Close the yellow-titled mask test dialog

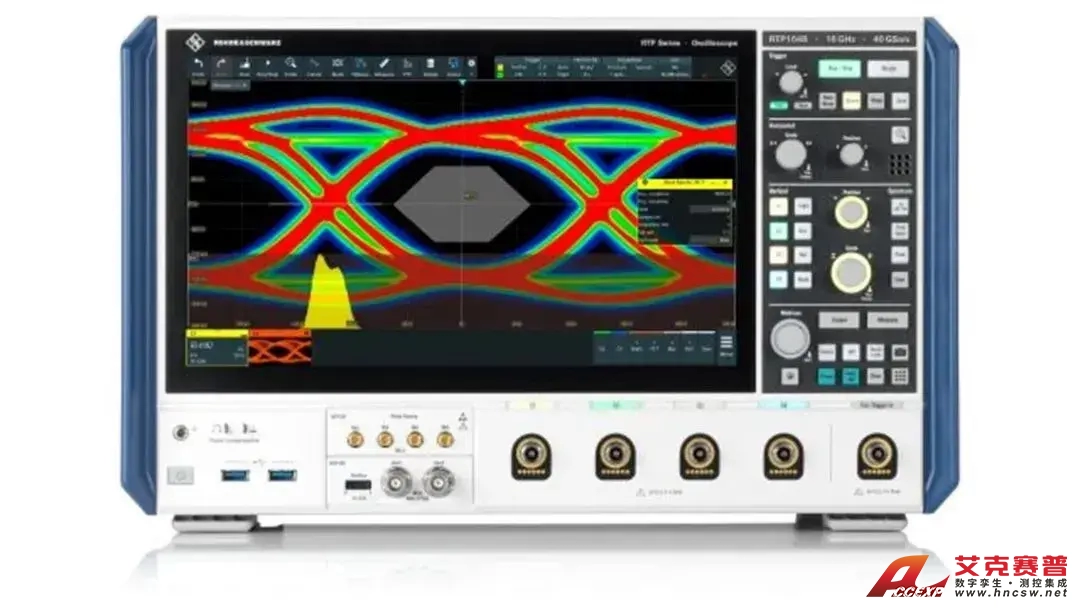[x=727, y=183]
